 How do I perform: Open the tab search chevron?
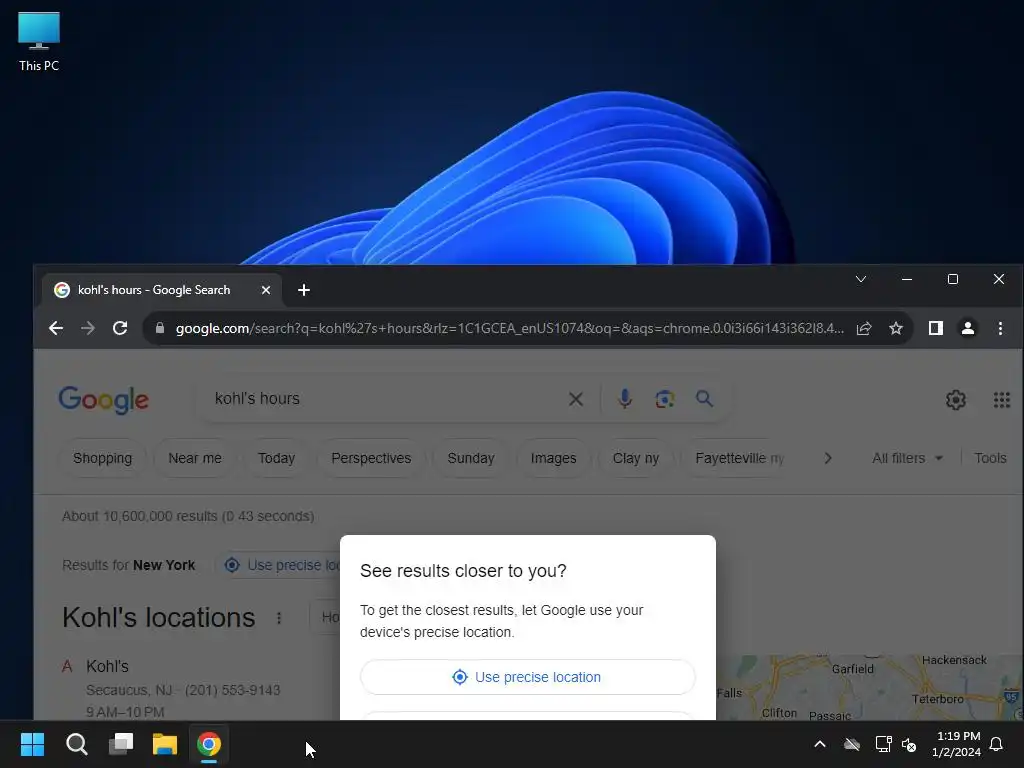[861, 279]
